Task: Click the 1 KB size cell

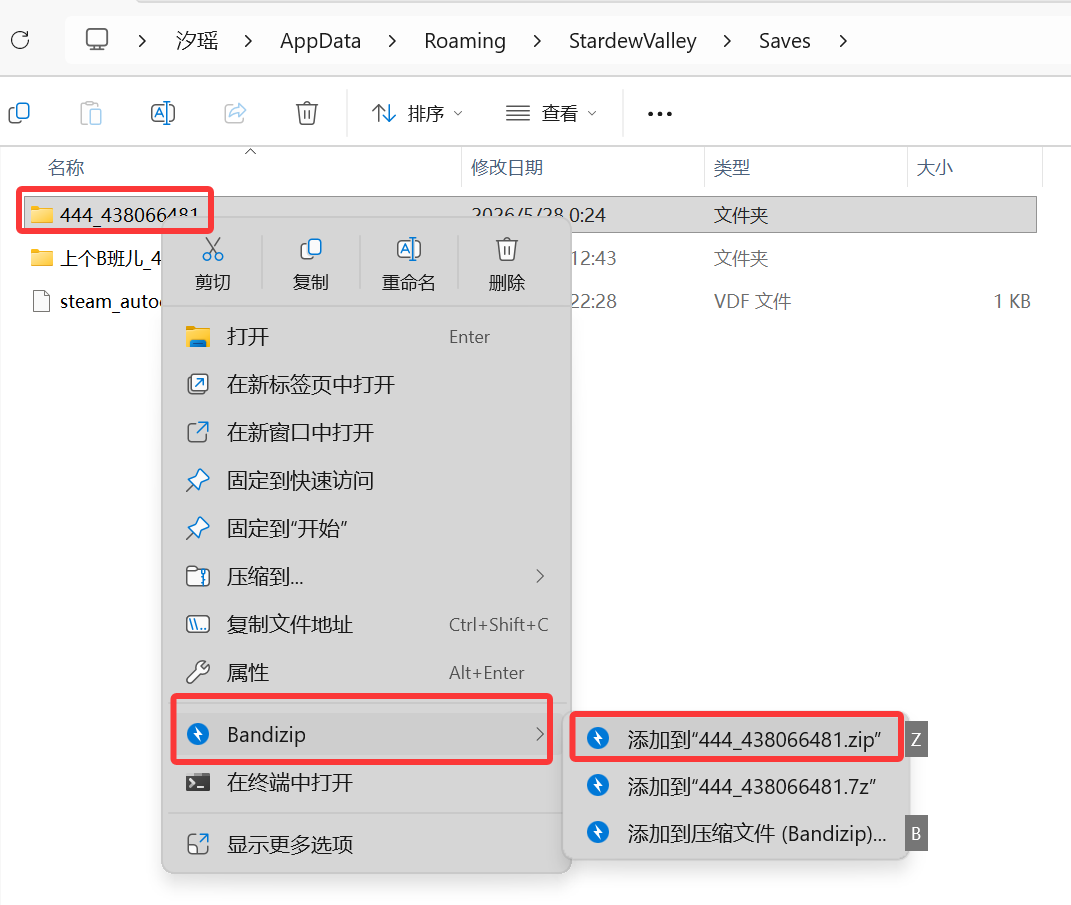Action: click(x=1012, y=301)
